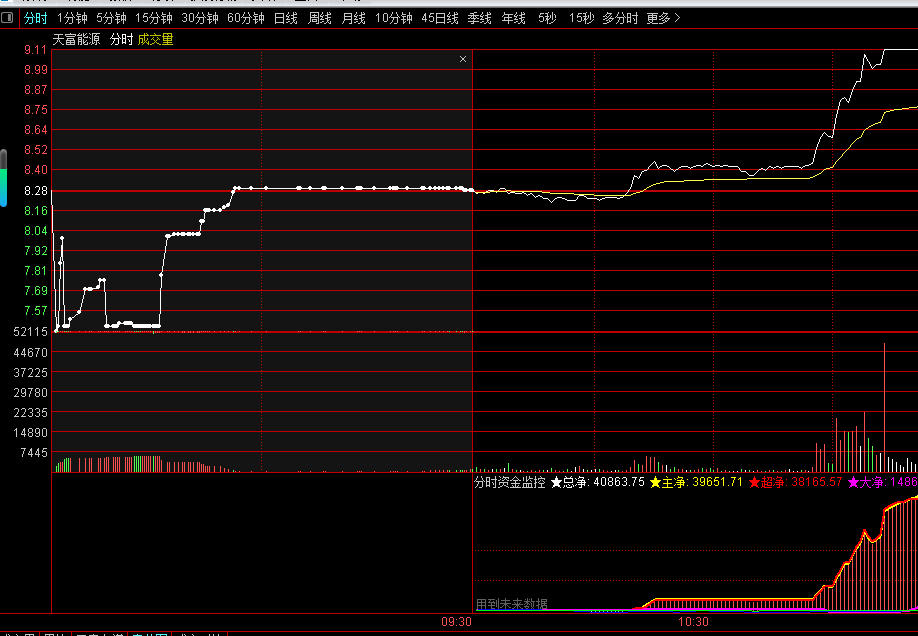Click the red star before 超净
The height and width of the screenshot is (636, 918).
[754, 482]
